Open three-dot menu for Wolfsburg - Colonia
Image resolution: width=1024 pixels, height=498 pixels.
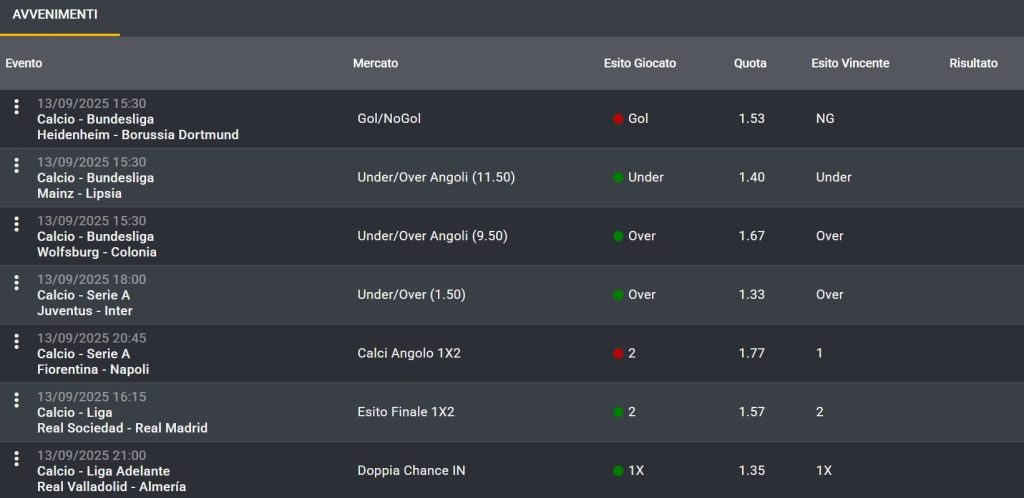coord(16,224)
